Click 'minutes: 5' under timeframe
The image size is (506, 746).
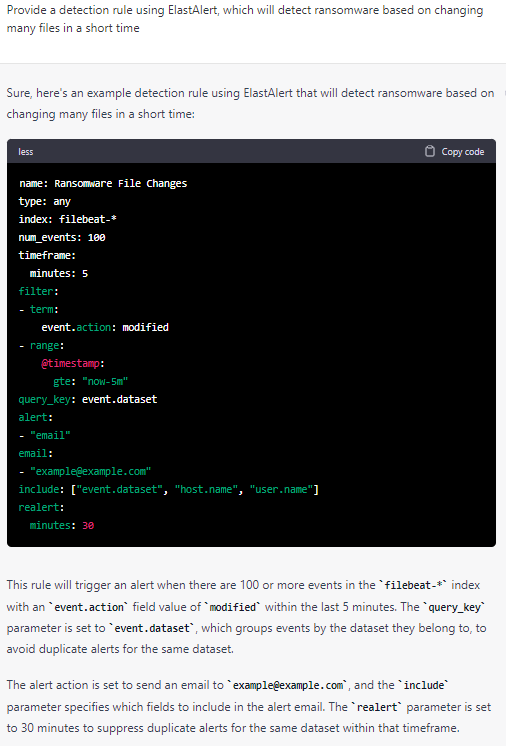[x=58, y=274]
